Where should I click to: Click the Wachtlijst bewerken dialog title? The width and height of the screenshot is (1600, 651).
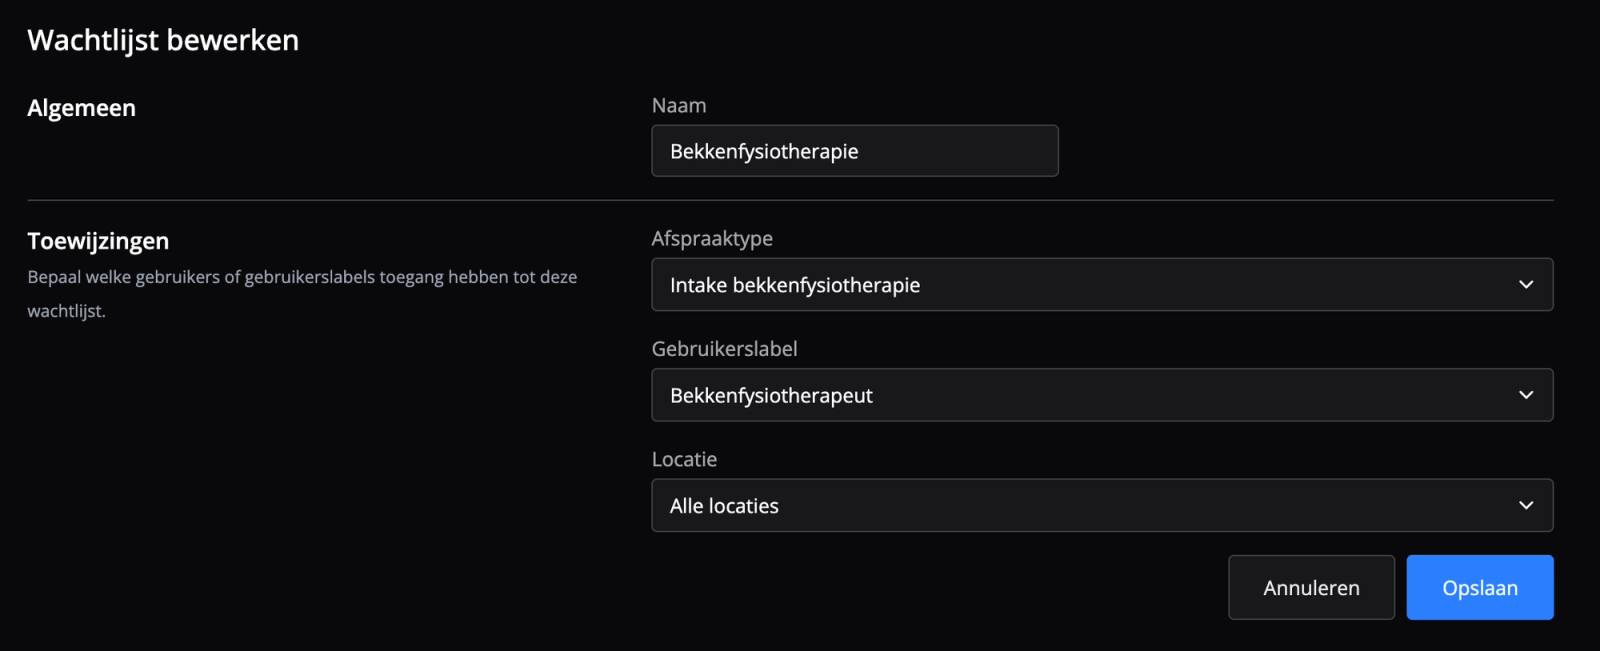click(163, 40)
